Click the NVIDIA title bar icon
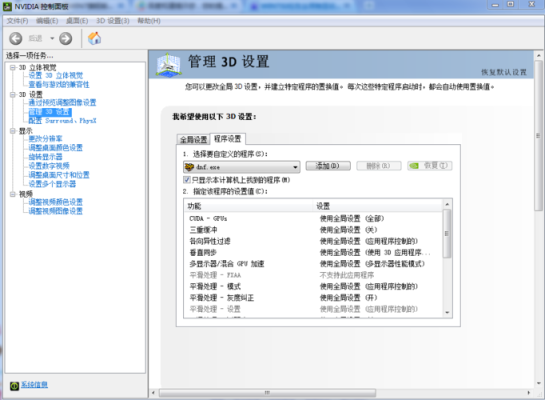Viewport: 545px width, 400px height. click(x=7, y=6)
